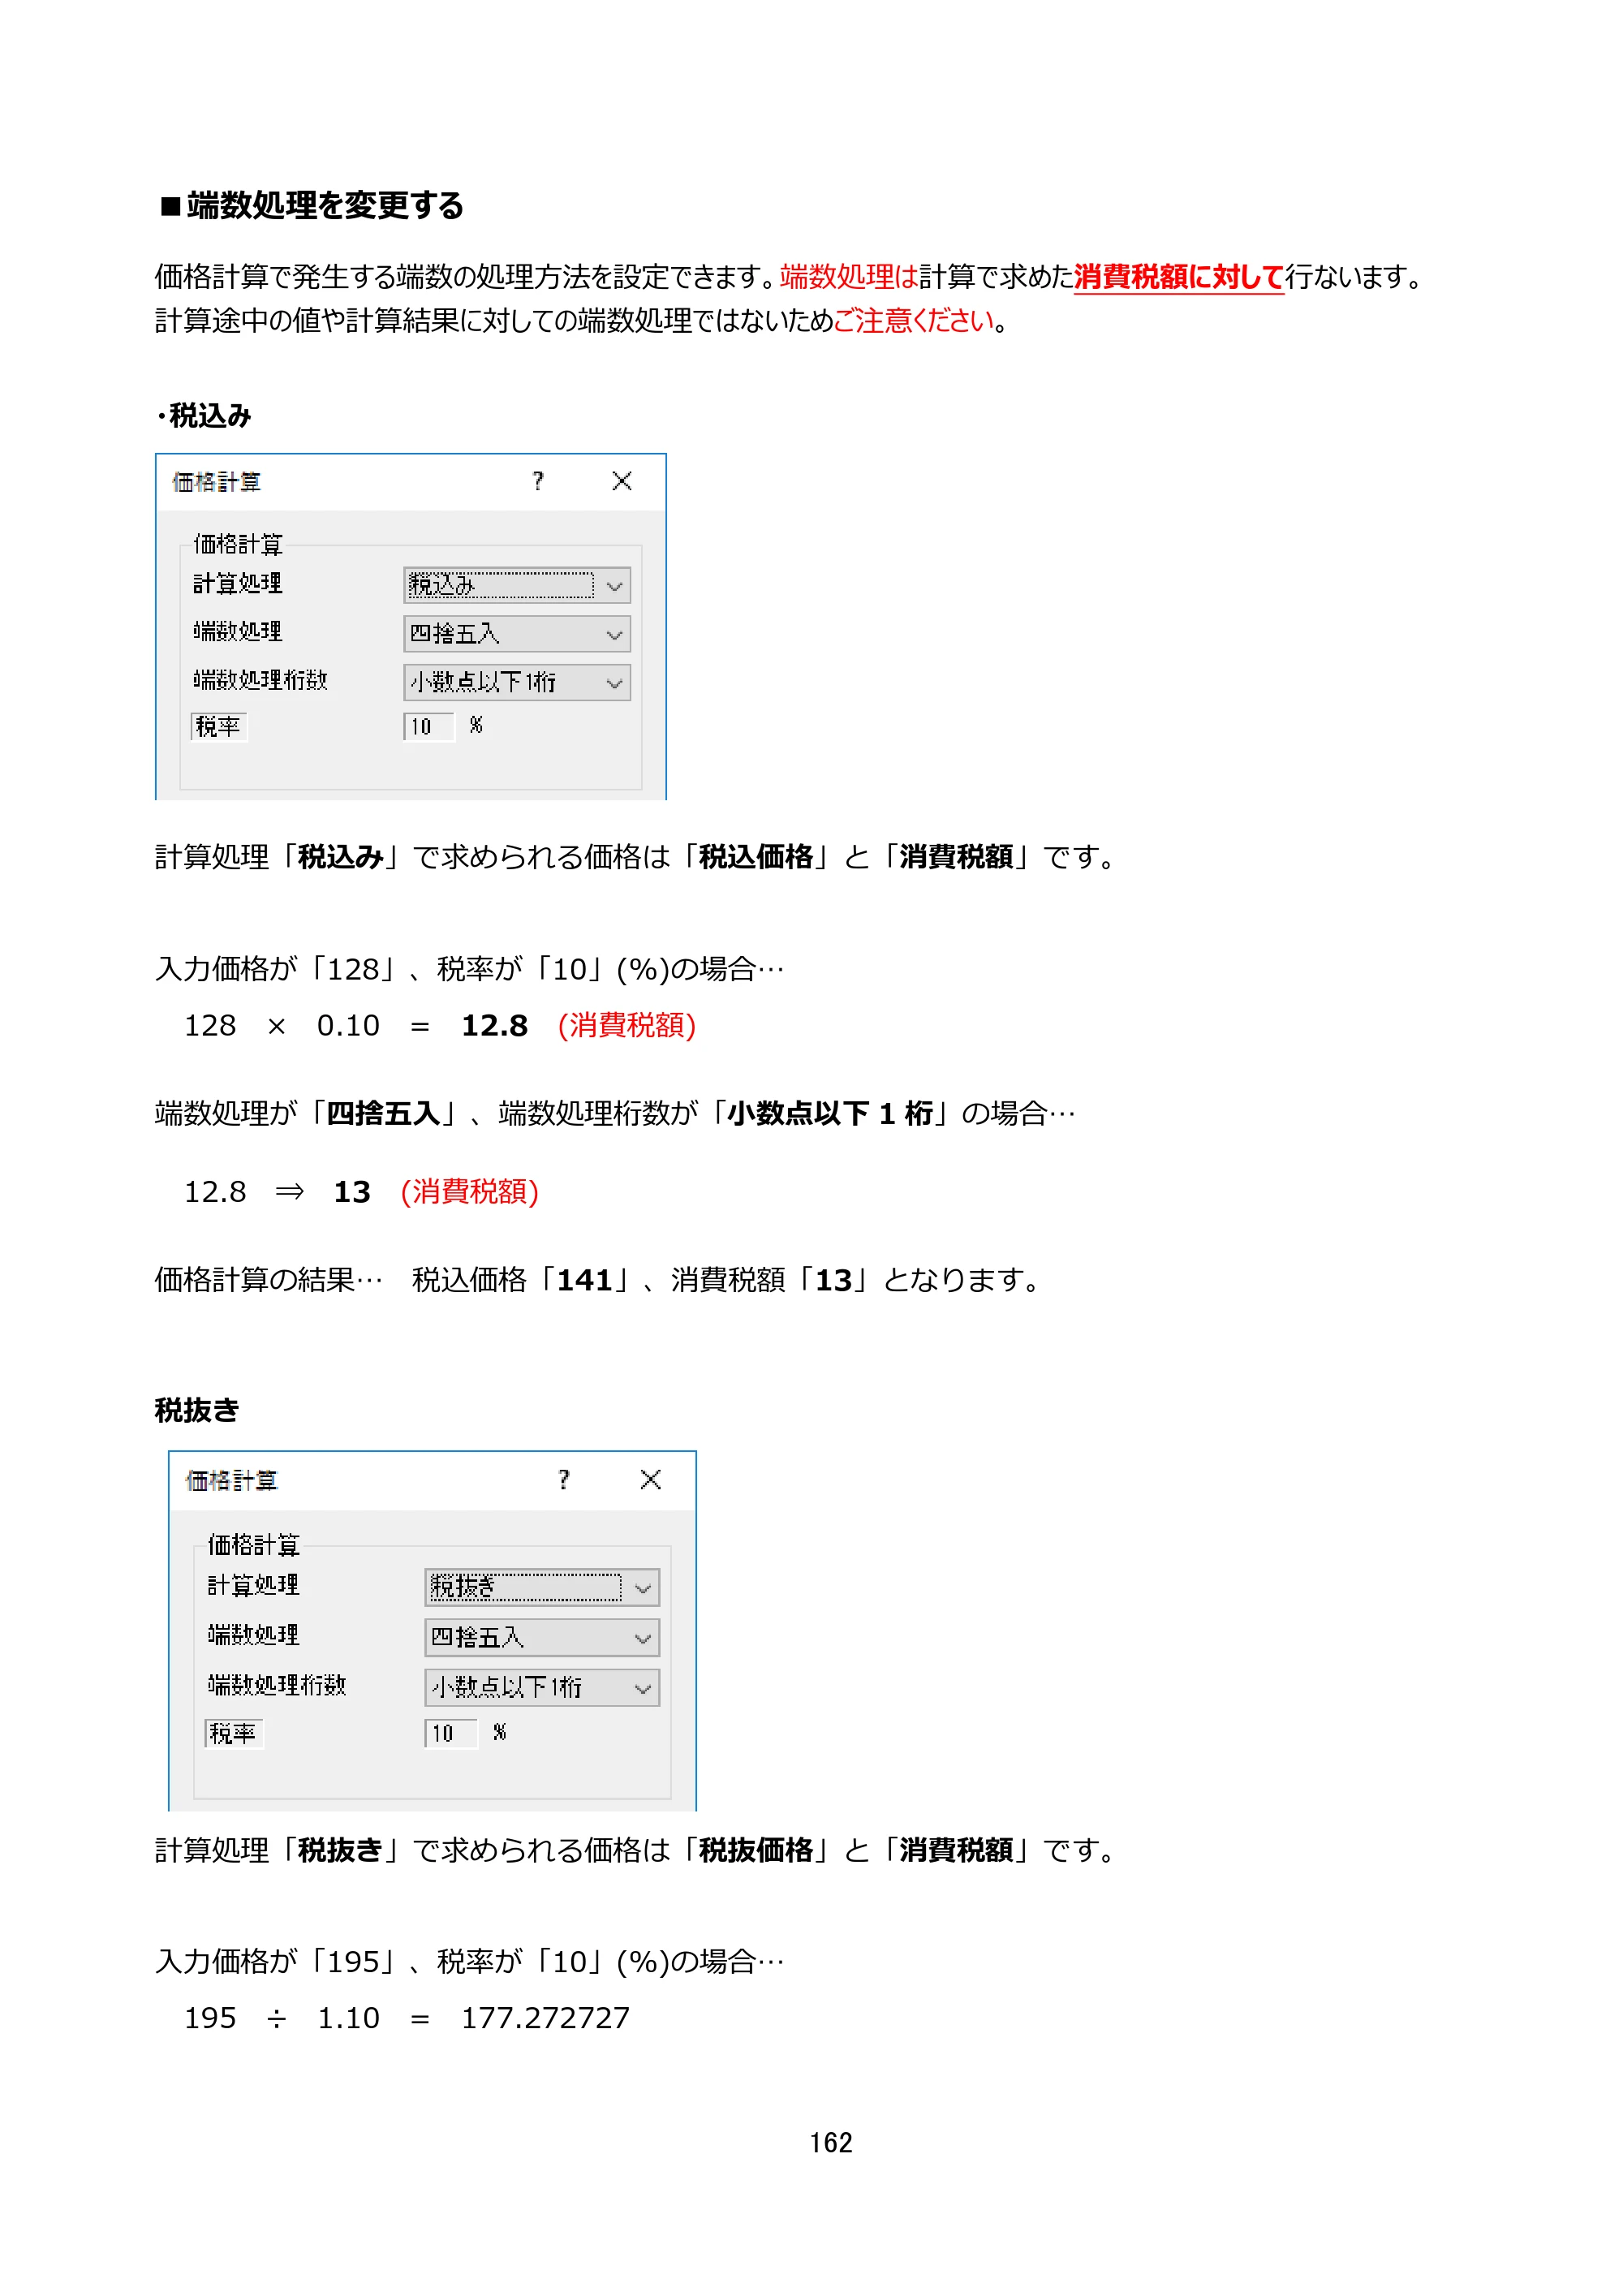
Task: Click the bold 税抜き section heading
Action: tap(197, 1410)
